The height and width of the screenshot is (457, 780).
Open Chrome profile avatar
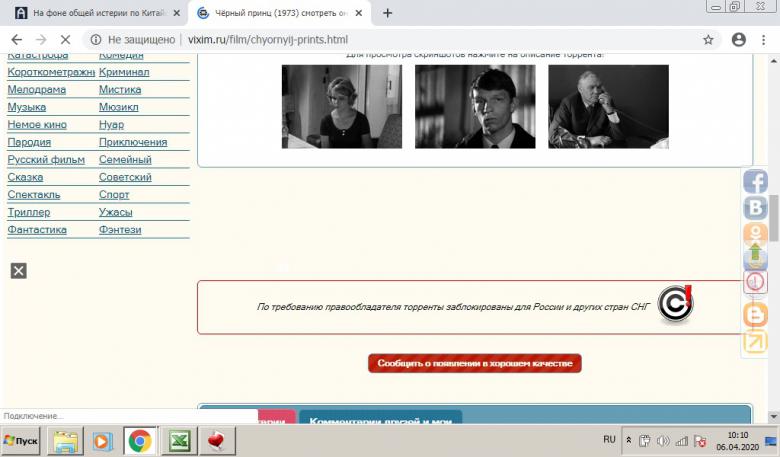click(739, 40)
